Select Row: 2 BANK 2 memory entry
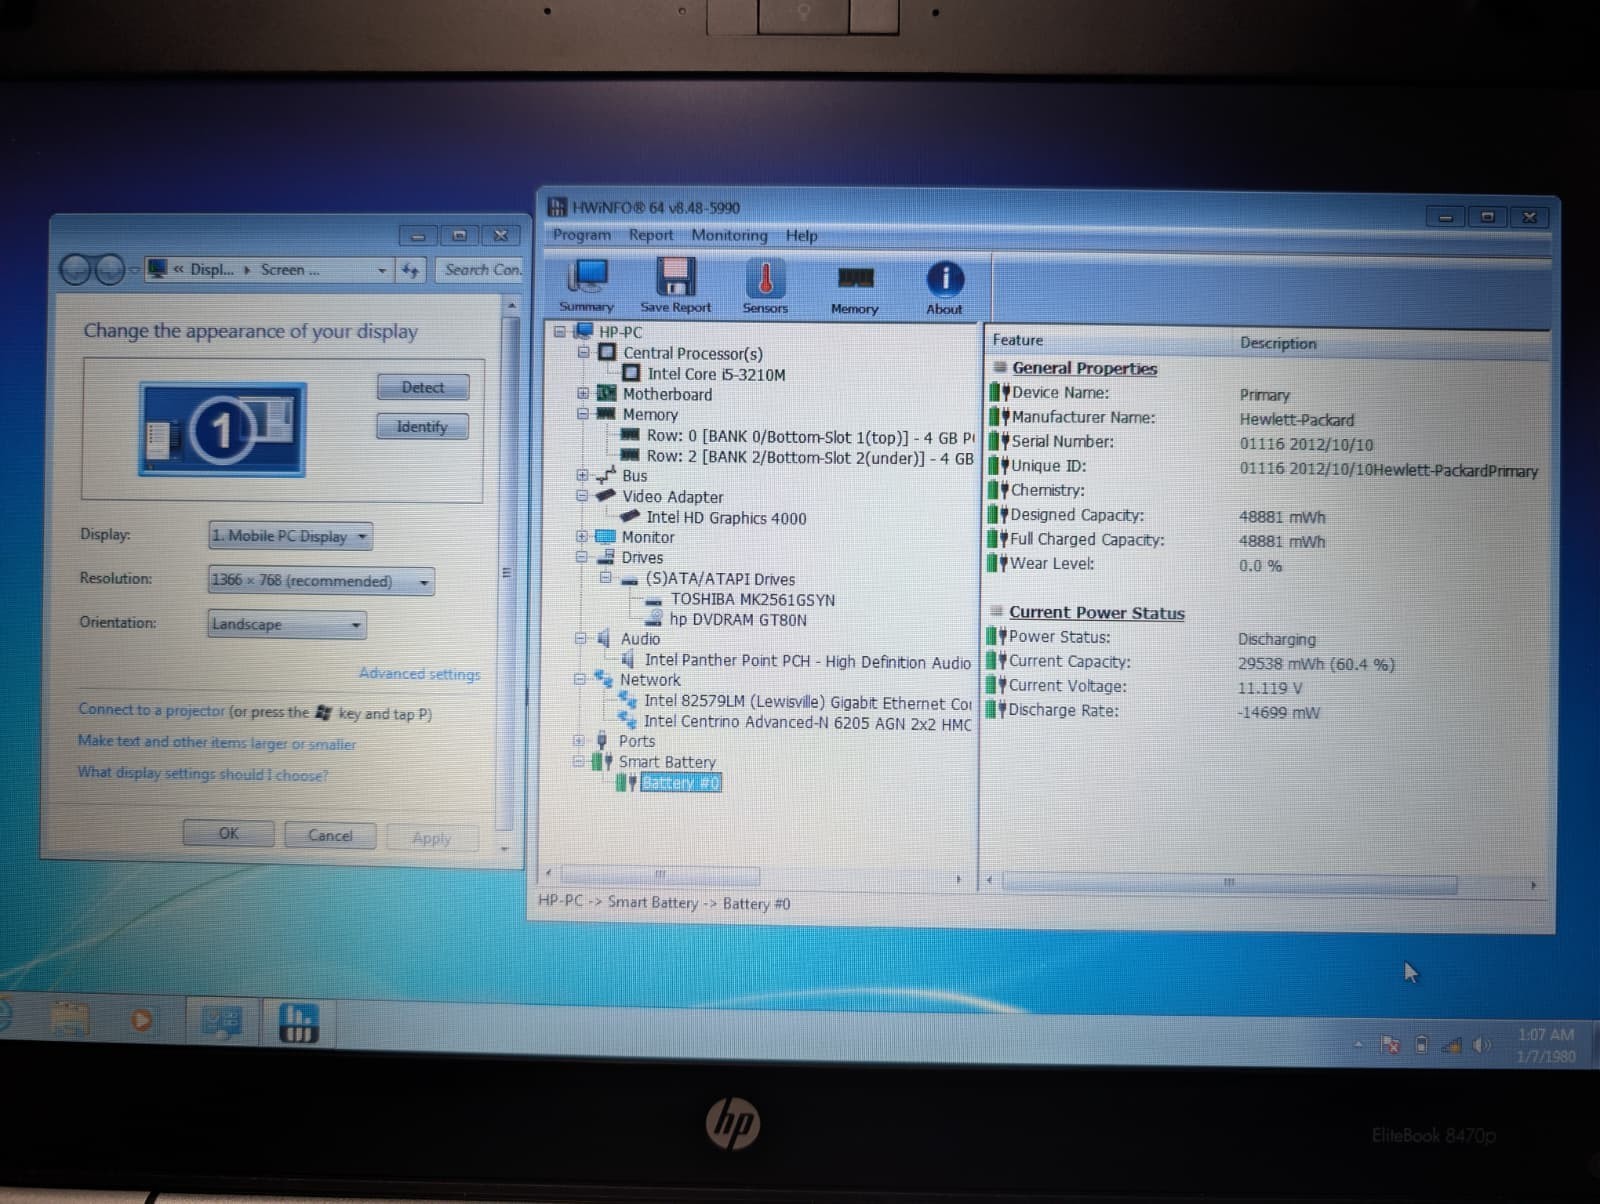 [810, 458]
